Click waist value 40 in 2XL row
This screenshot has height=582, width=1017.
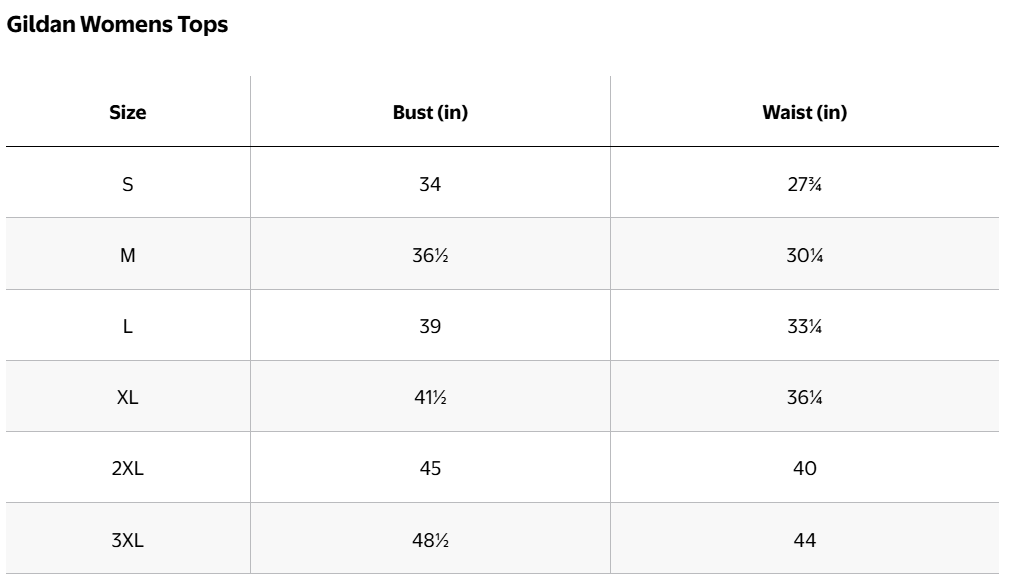[804, 469]
